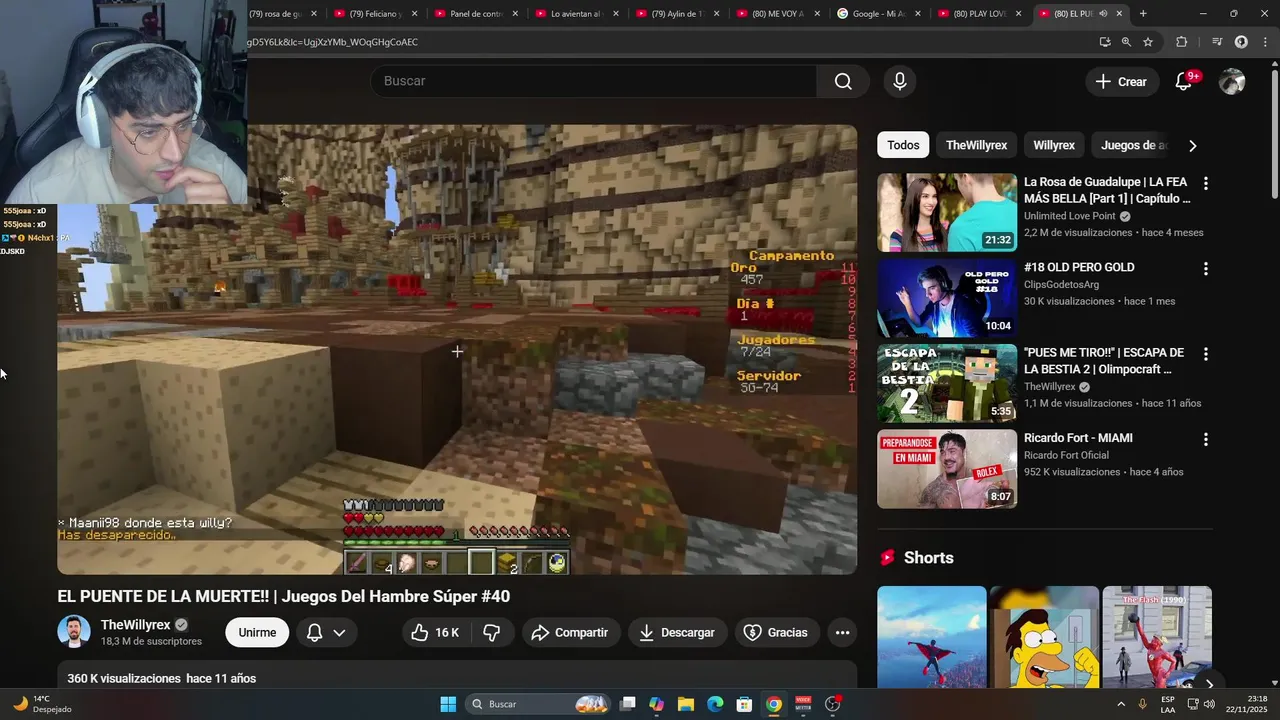
Task: Click the Unirme button
Action: coord(257,632)
